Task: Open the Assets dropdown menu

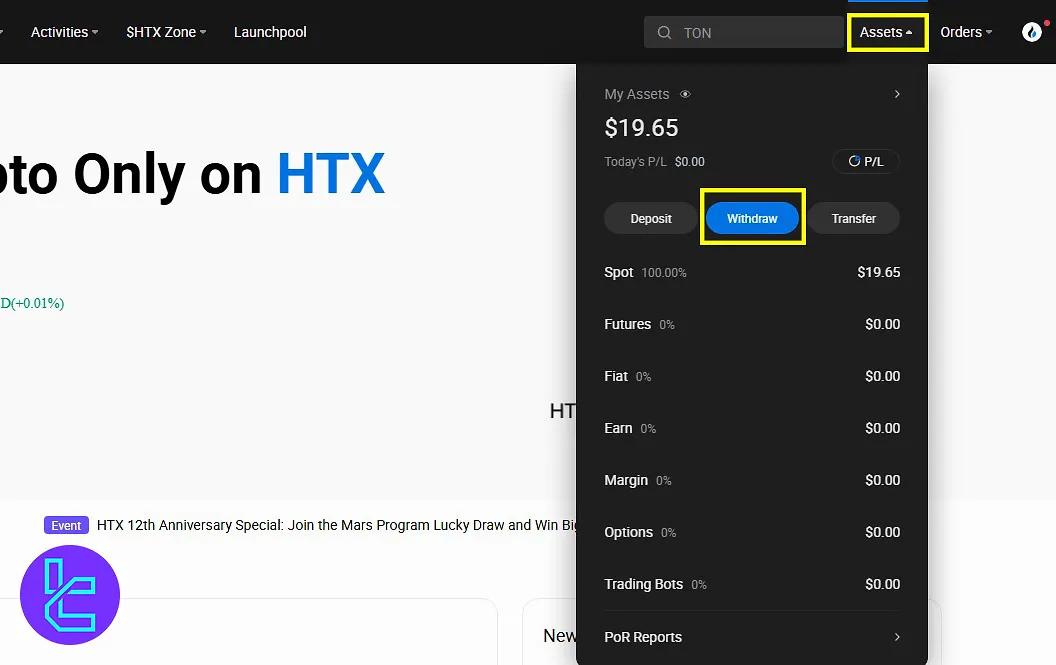Action: tap(886, 32)
